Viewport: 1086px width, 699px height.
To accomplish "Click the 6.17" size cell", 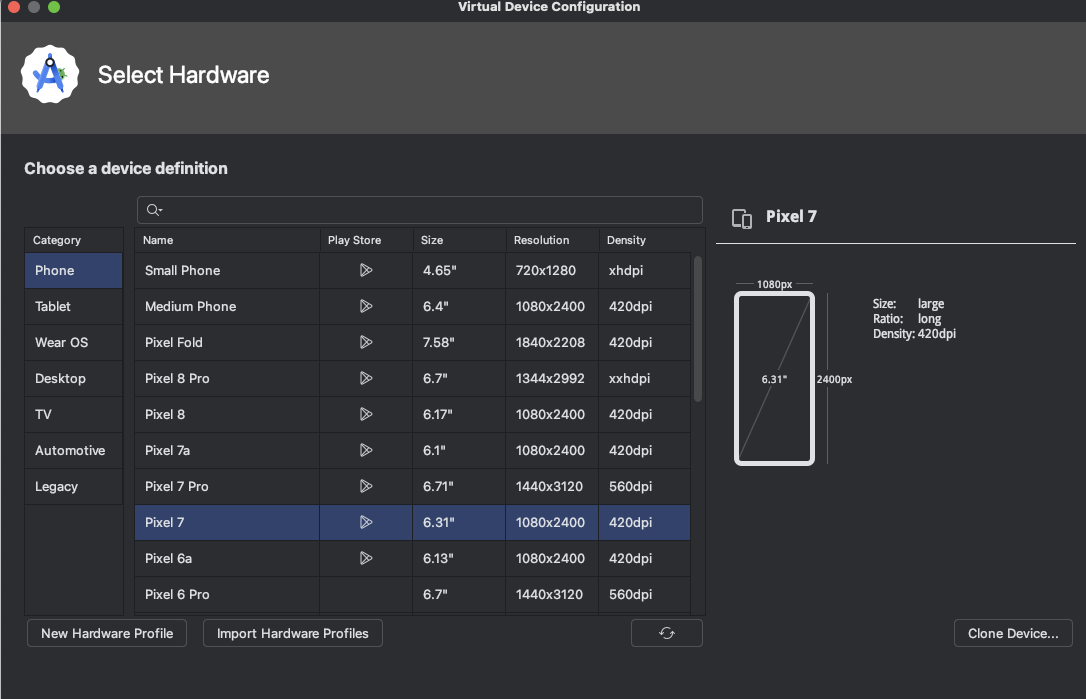I will point(459,414).
